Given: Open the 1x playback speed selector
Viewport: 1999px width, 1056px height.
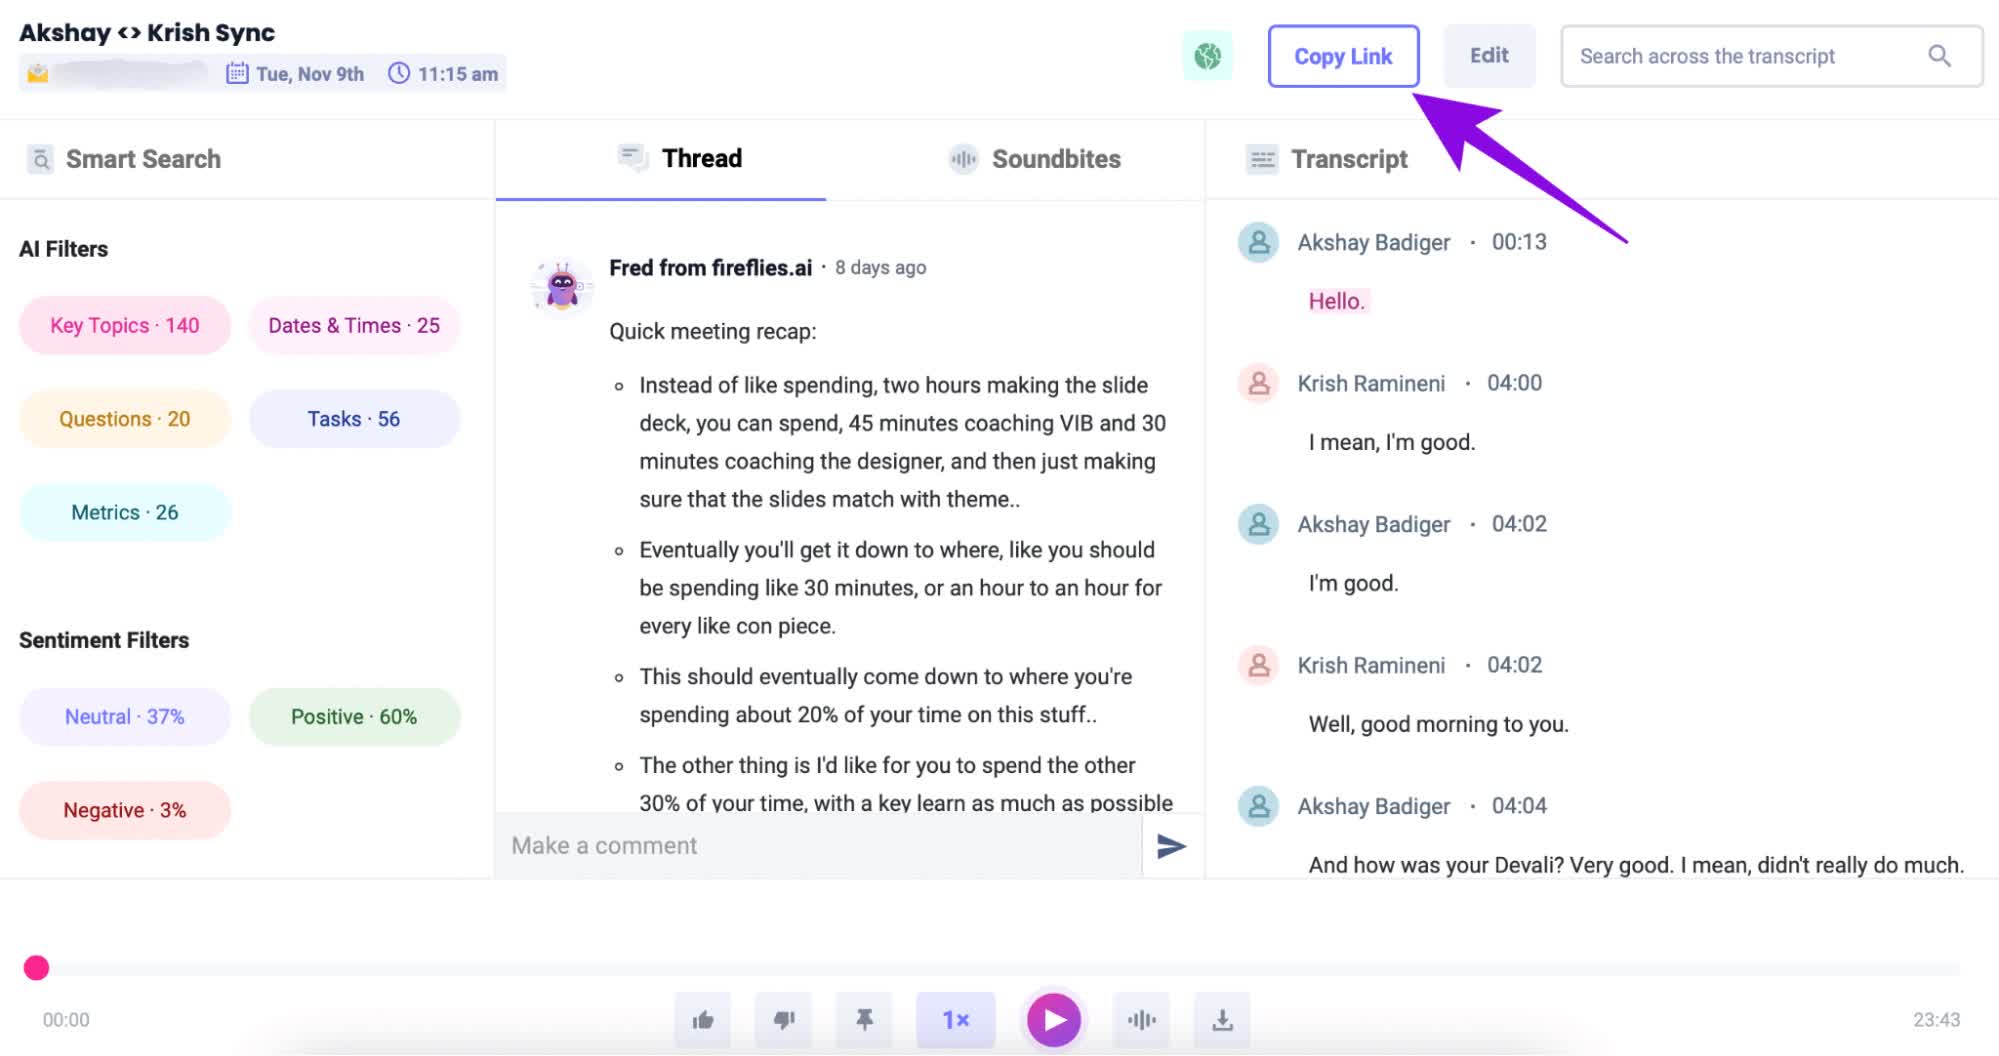Looking at the screenshot, I should pyautogui.click(x=955, y=1020).
